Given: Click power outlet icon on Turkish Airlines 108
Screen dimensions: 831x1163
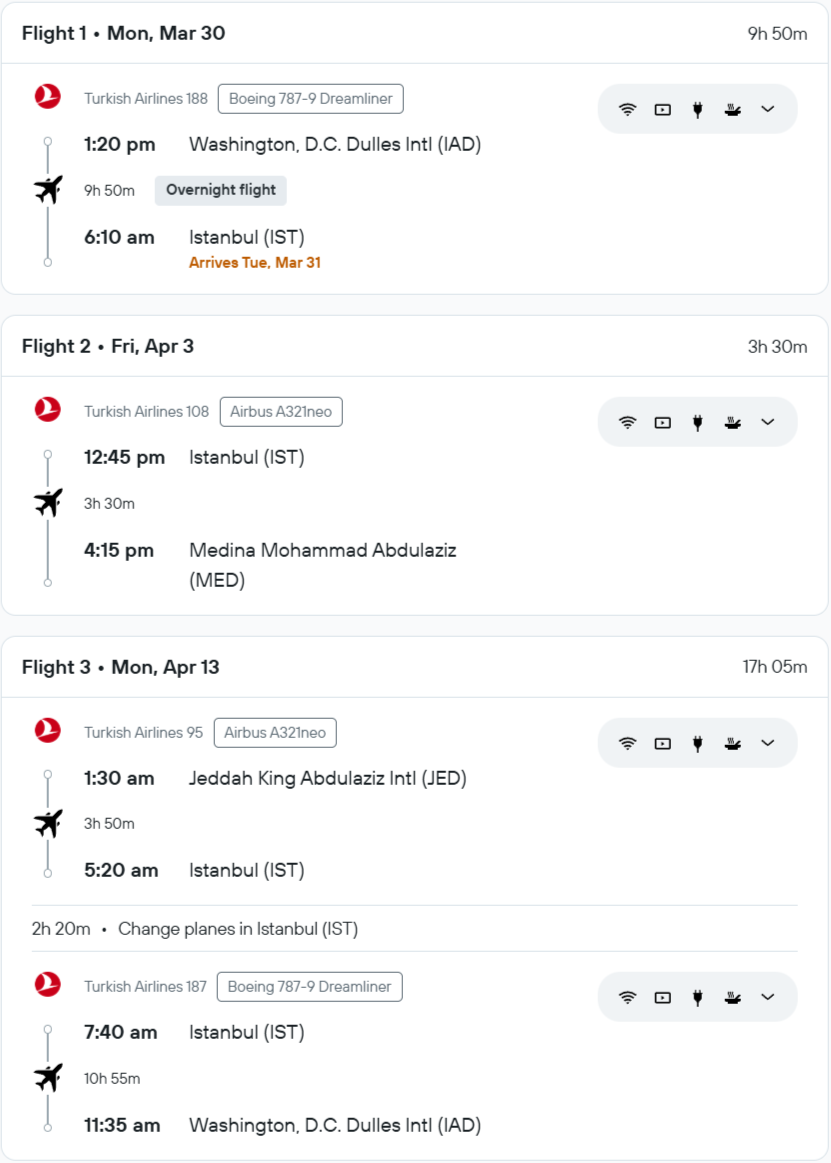Looking at the screenshot, I should [x=698, y=422].
